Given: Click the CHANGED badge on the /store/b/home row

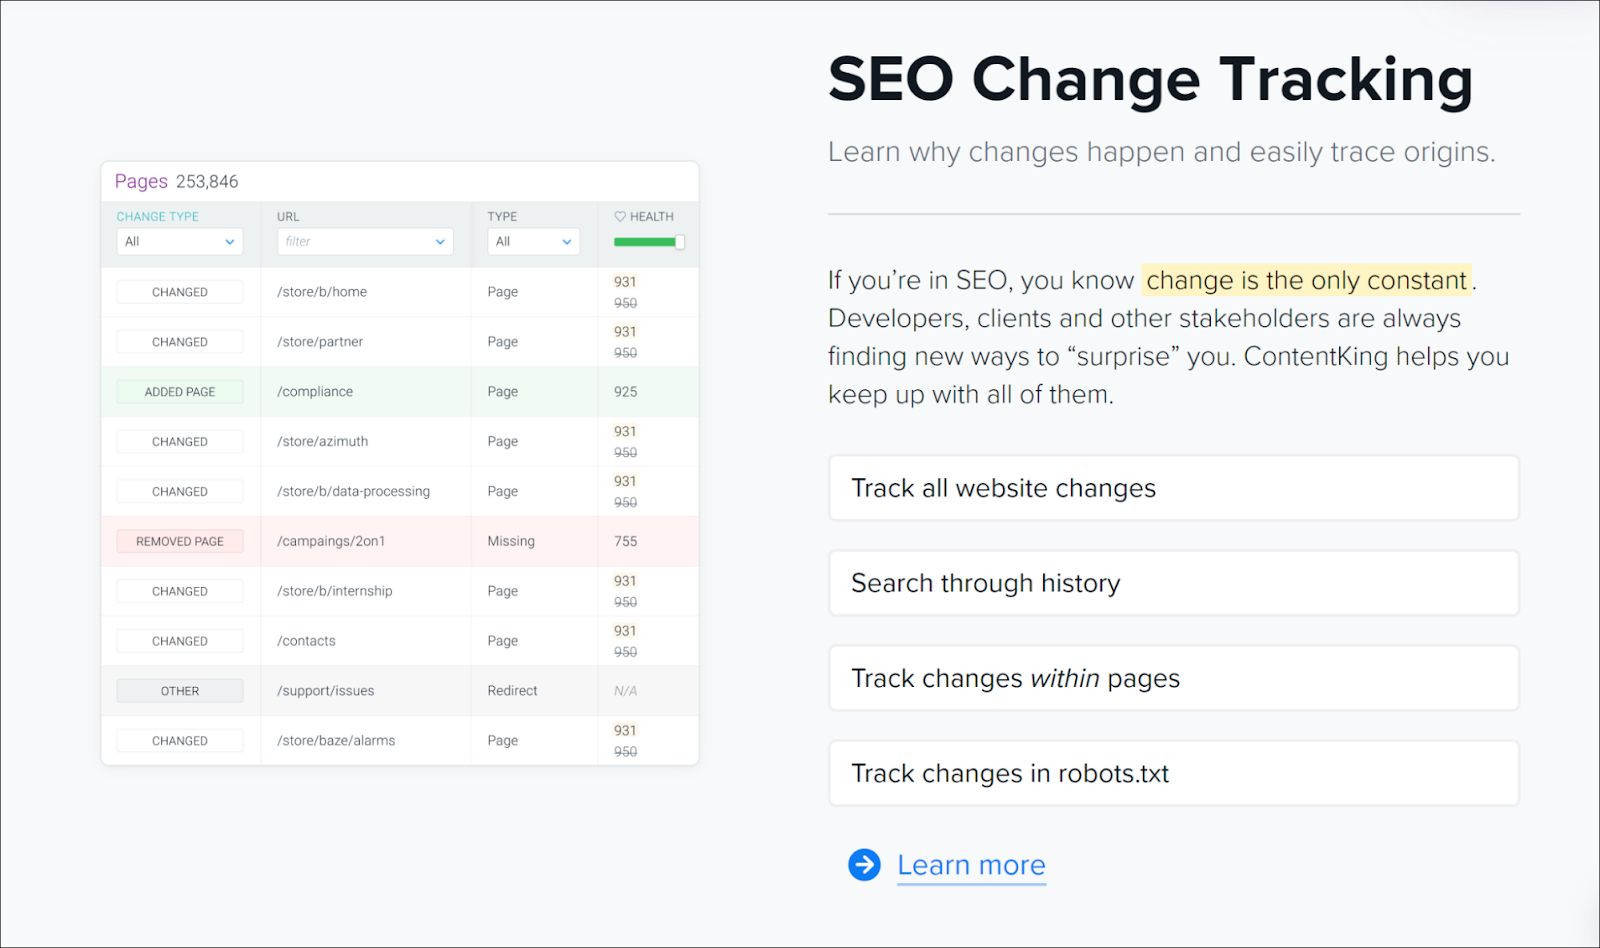Looking at the screenshot, I should [179, 291].
